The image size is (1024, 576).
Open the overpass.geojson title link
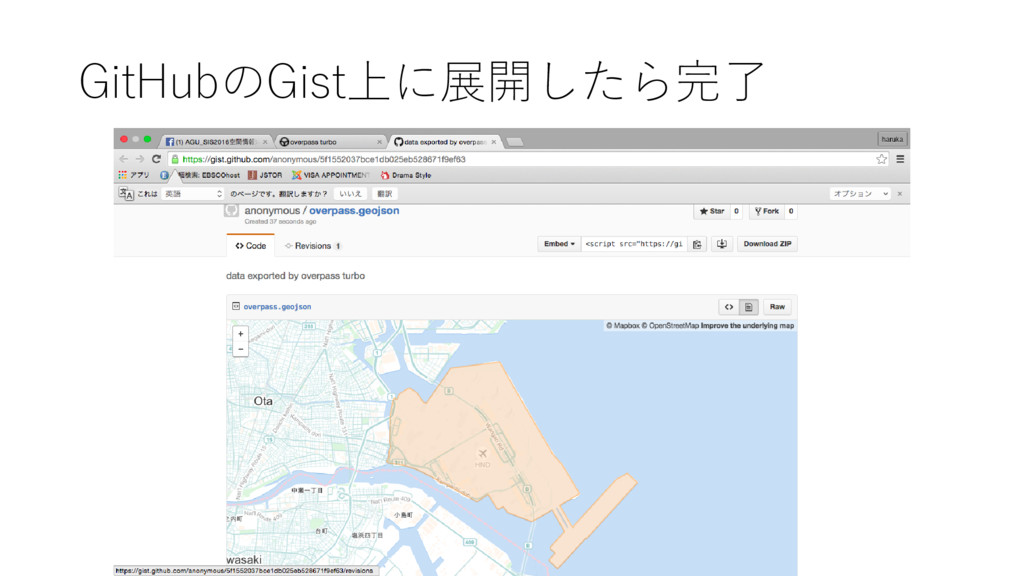click(x=354, y=210)
